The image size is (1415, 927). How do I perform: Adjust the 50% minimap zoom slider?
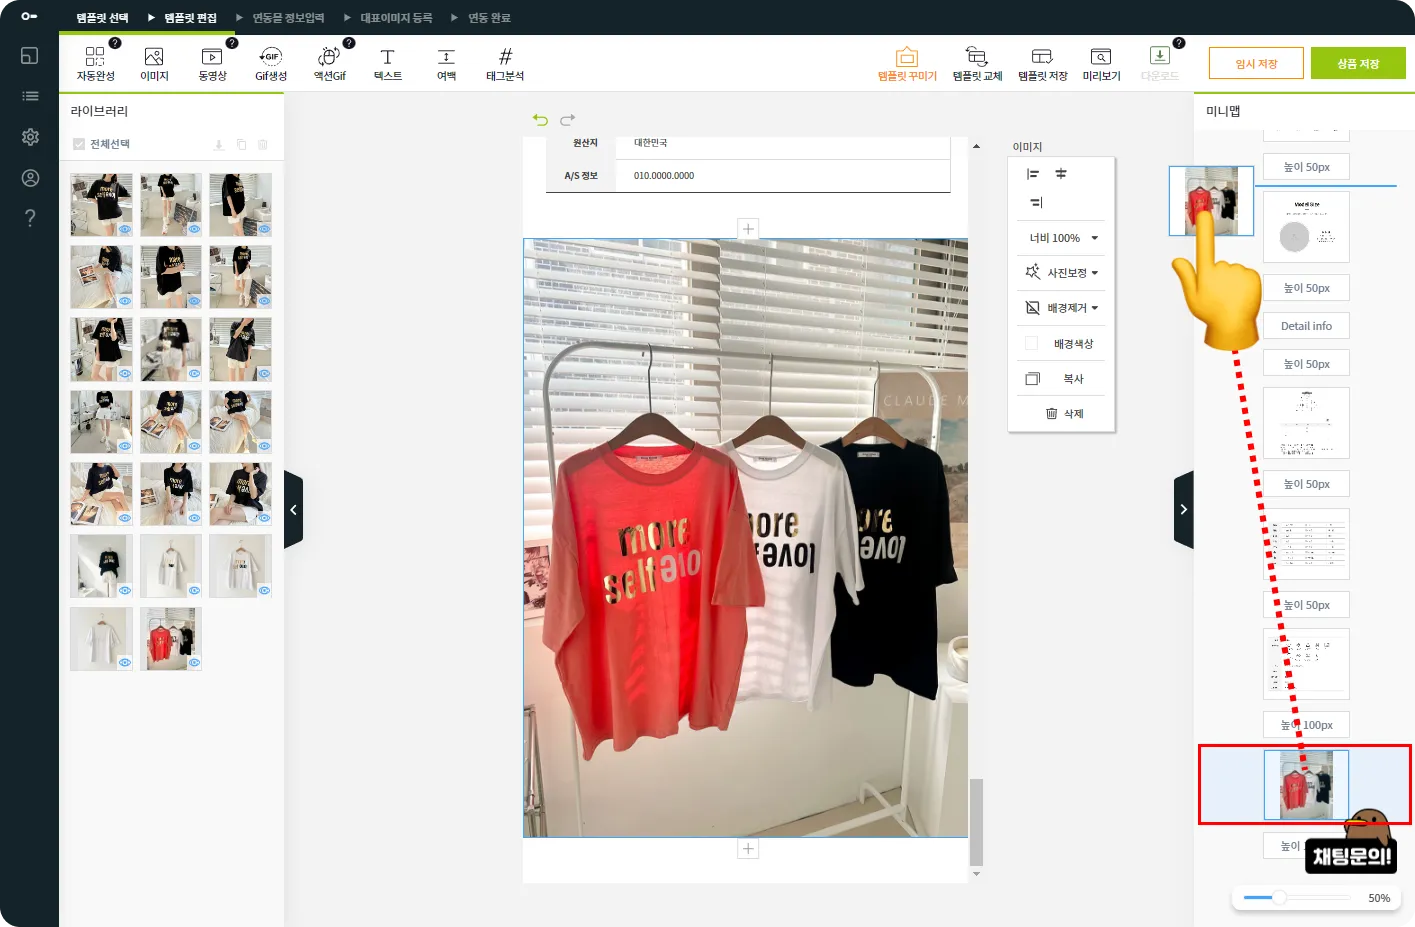pos(1279,897)
